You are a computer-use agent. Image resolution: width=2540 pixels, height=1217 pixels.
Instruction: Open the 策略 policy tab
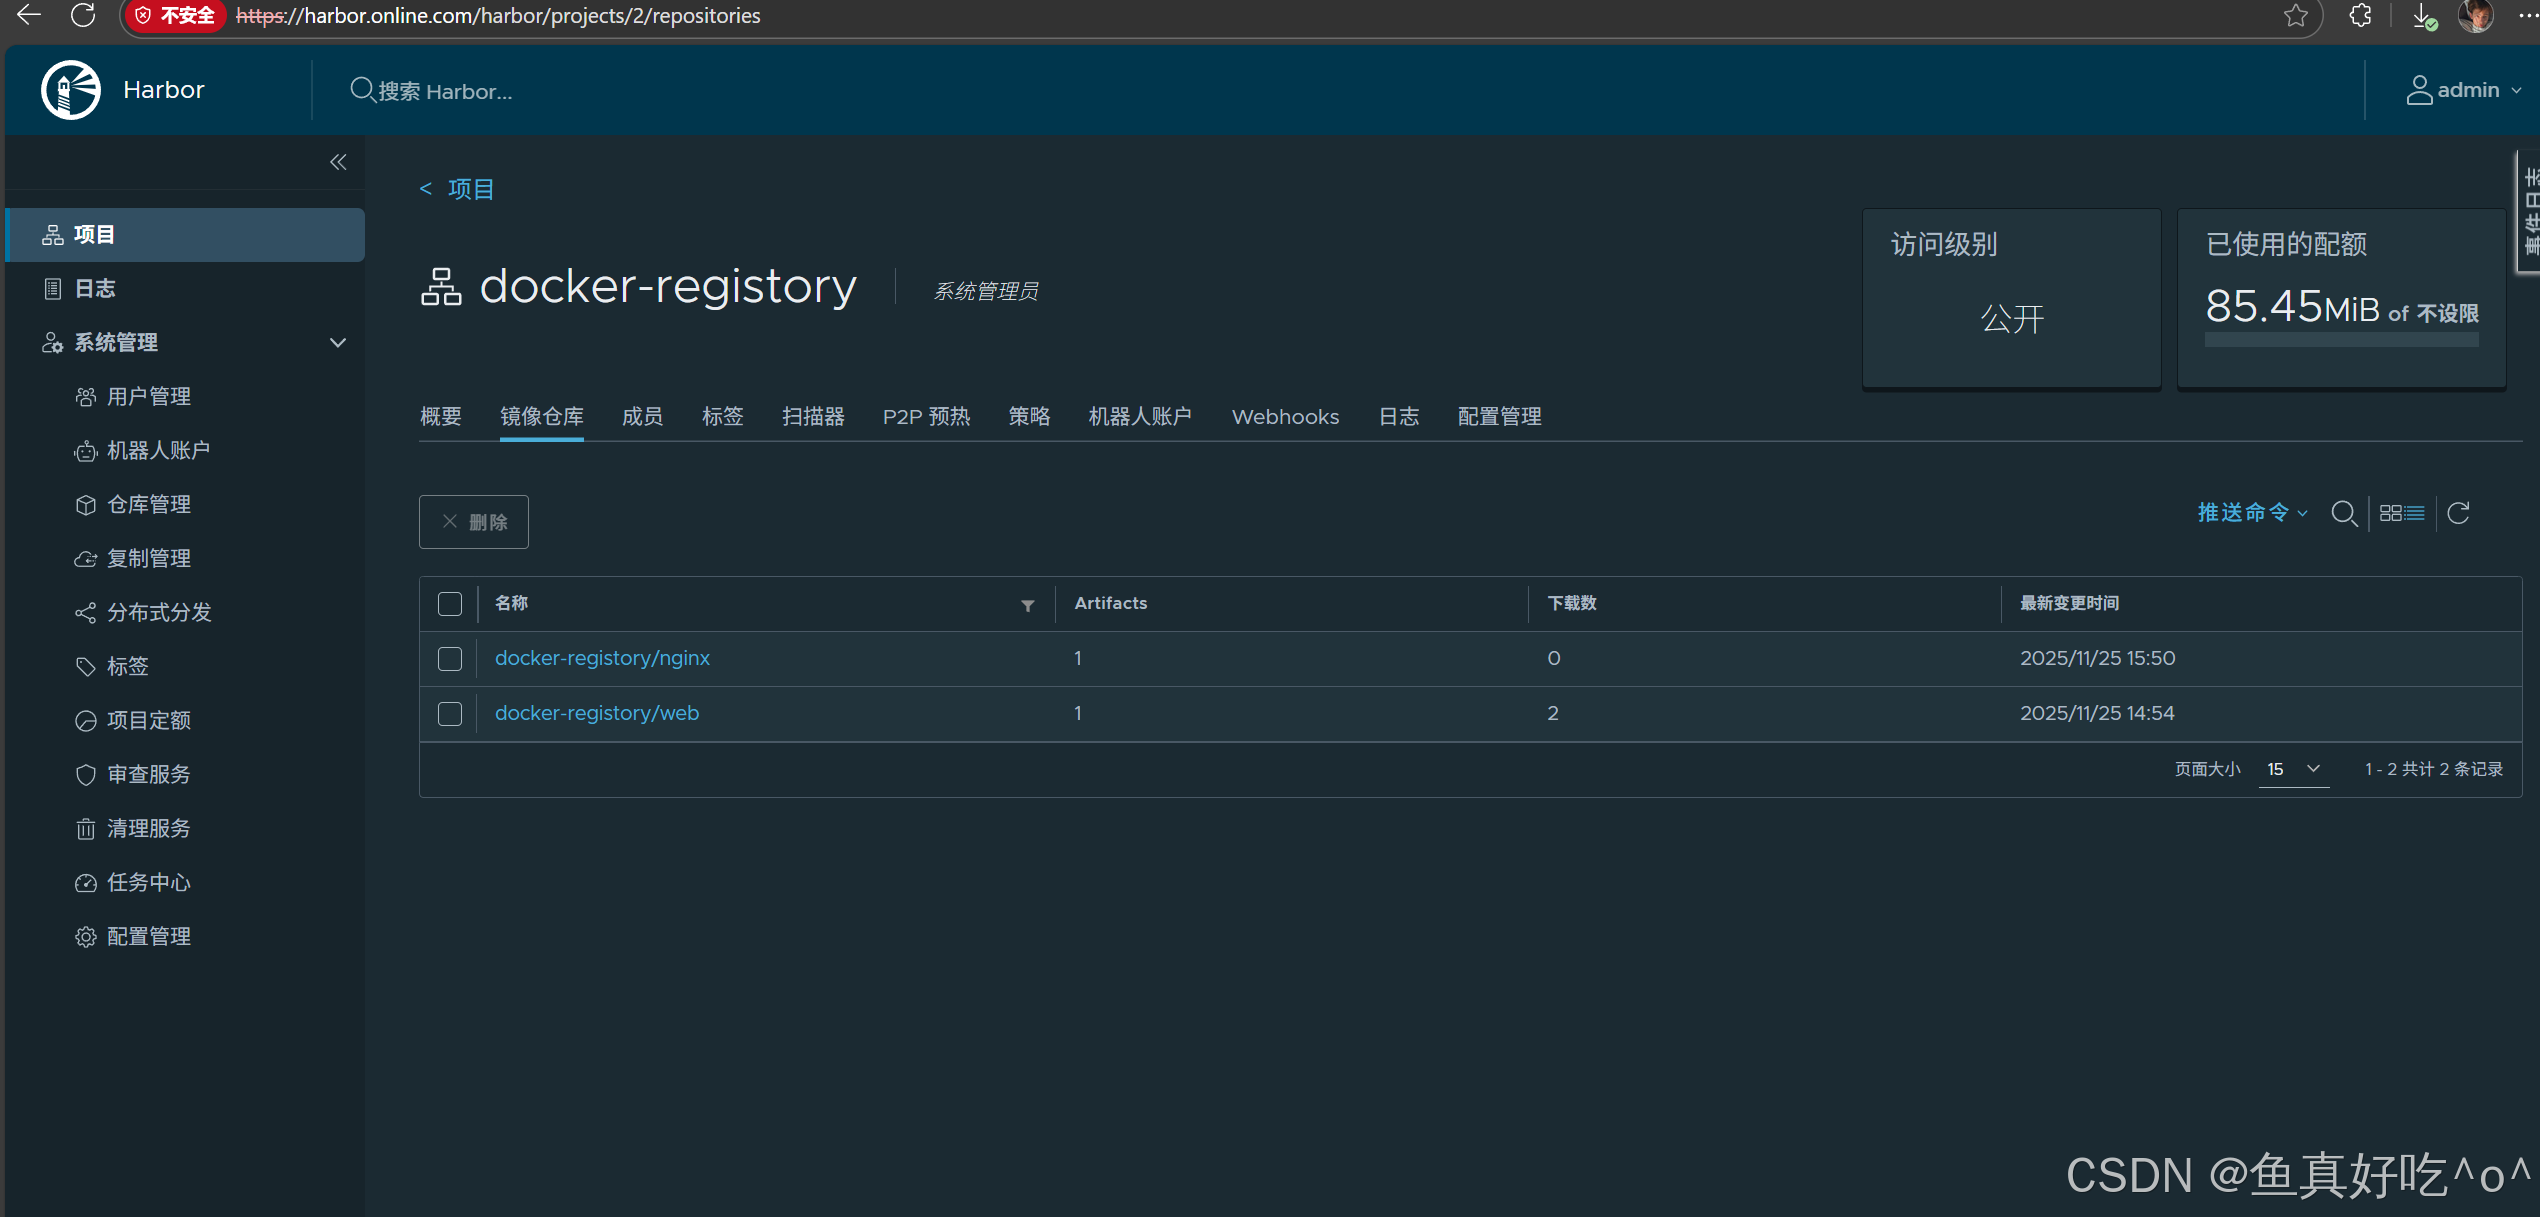tap(1029, 417)
